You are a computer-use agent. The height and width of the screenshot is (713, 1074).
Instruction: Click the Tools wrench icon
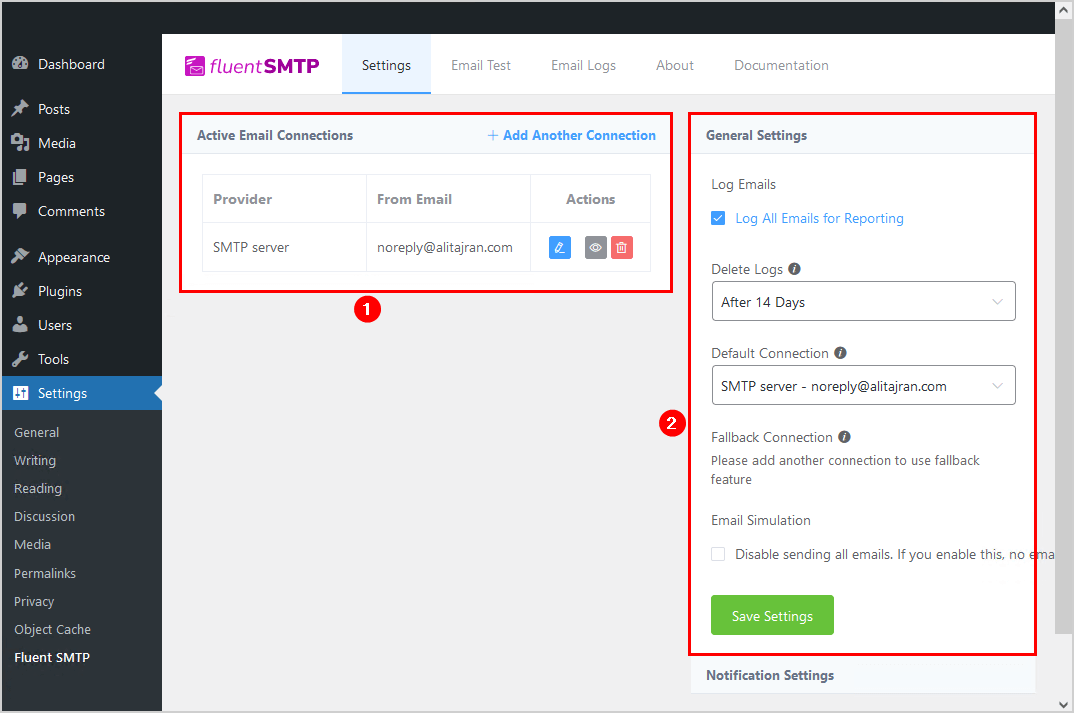tap(21, 358)
